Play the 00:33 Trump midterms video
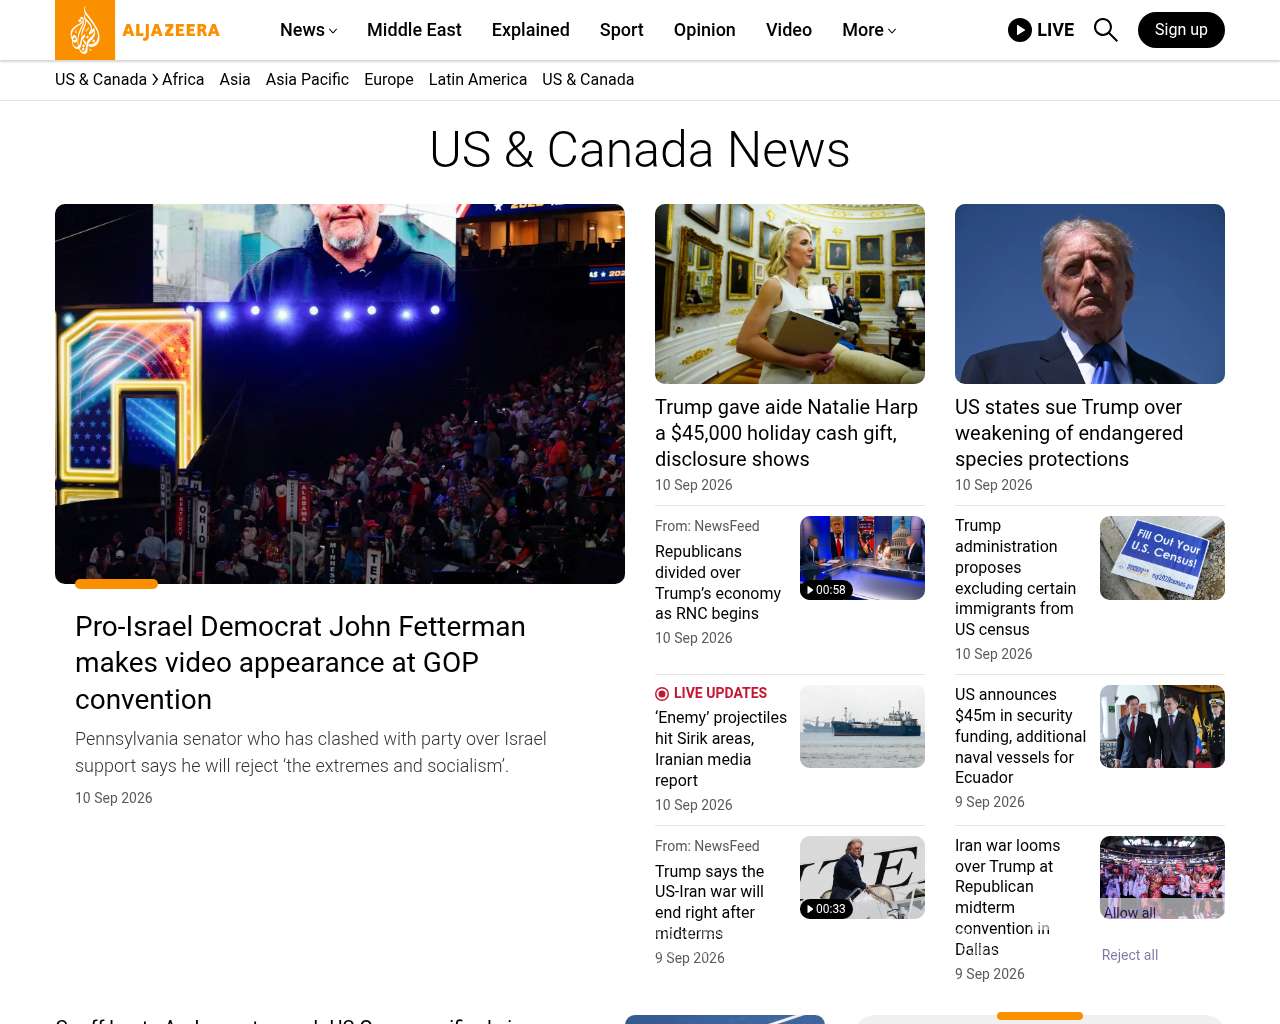 click(862, 878)
